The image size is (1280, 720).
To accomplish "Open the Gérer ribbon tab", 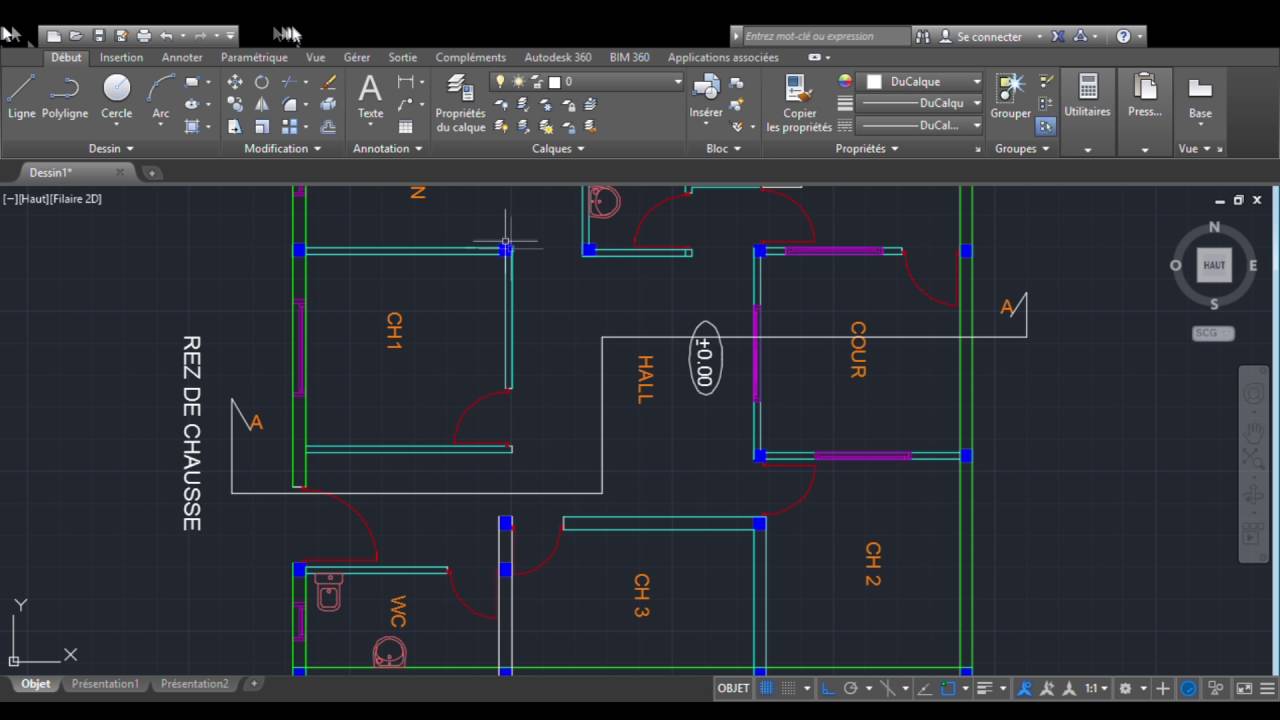I will tap(357, 58).
